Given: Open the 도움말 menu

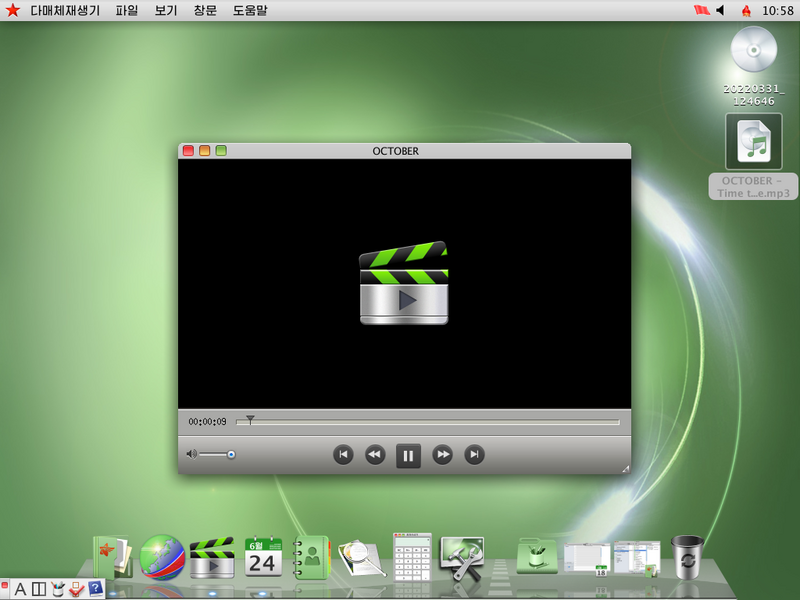Looking at the screenshot, I should (250, 10).
